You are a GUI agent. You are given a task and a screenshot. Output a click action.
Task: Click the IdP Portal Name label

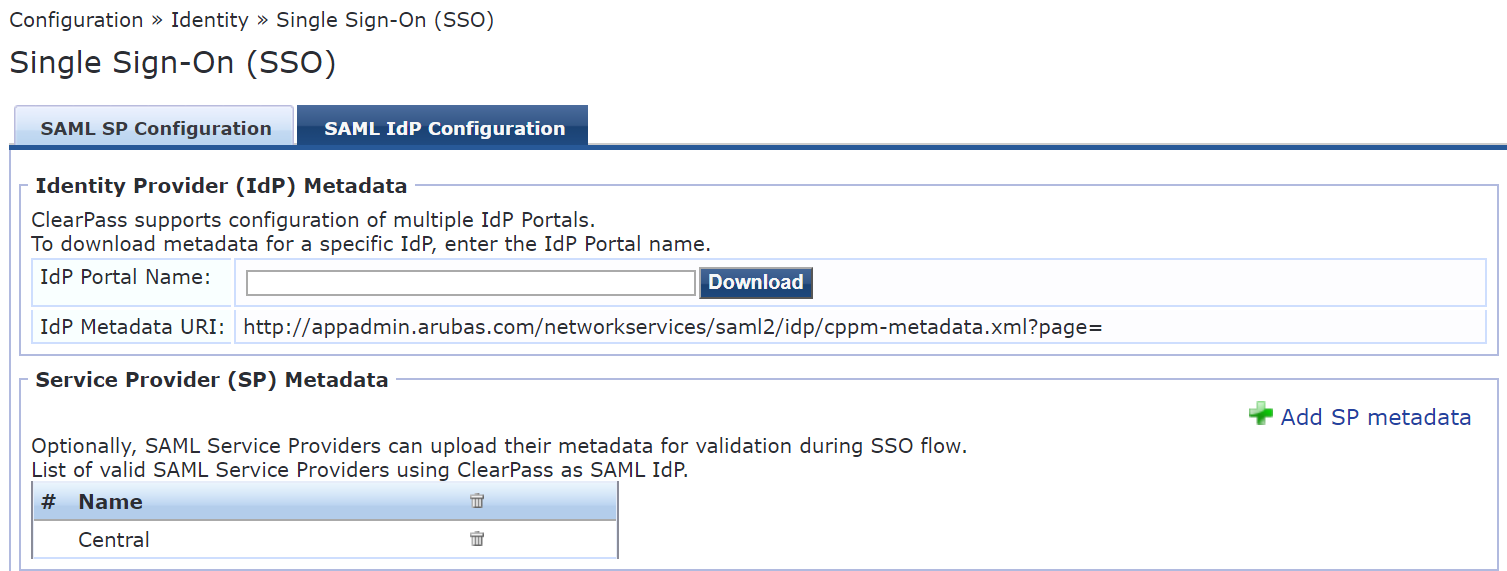[125, 277]
